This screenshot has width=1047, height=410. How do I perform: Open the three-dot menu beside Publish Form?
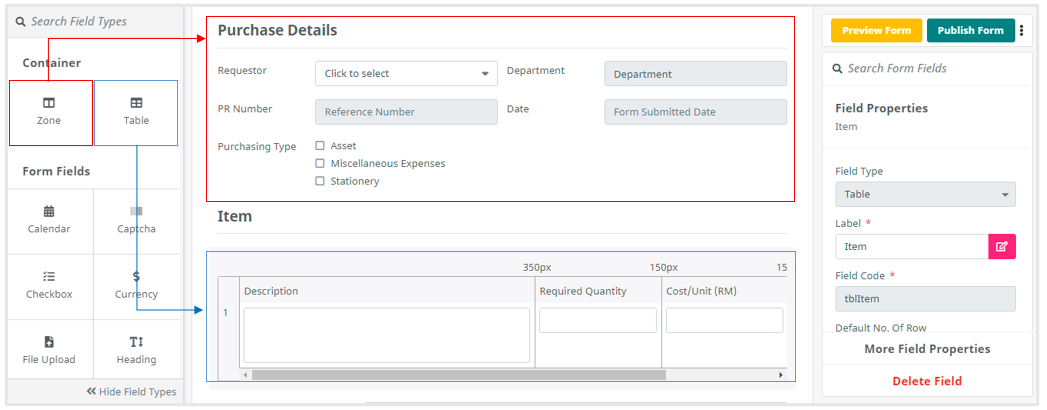[1021, 31]
